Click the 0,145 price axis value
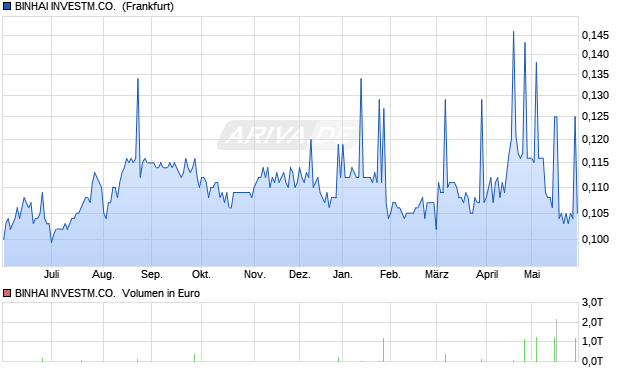This screenshot has width=620, height=371. [x=595, y=35]
